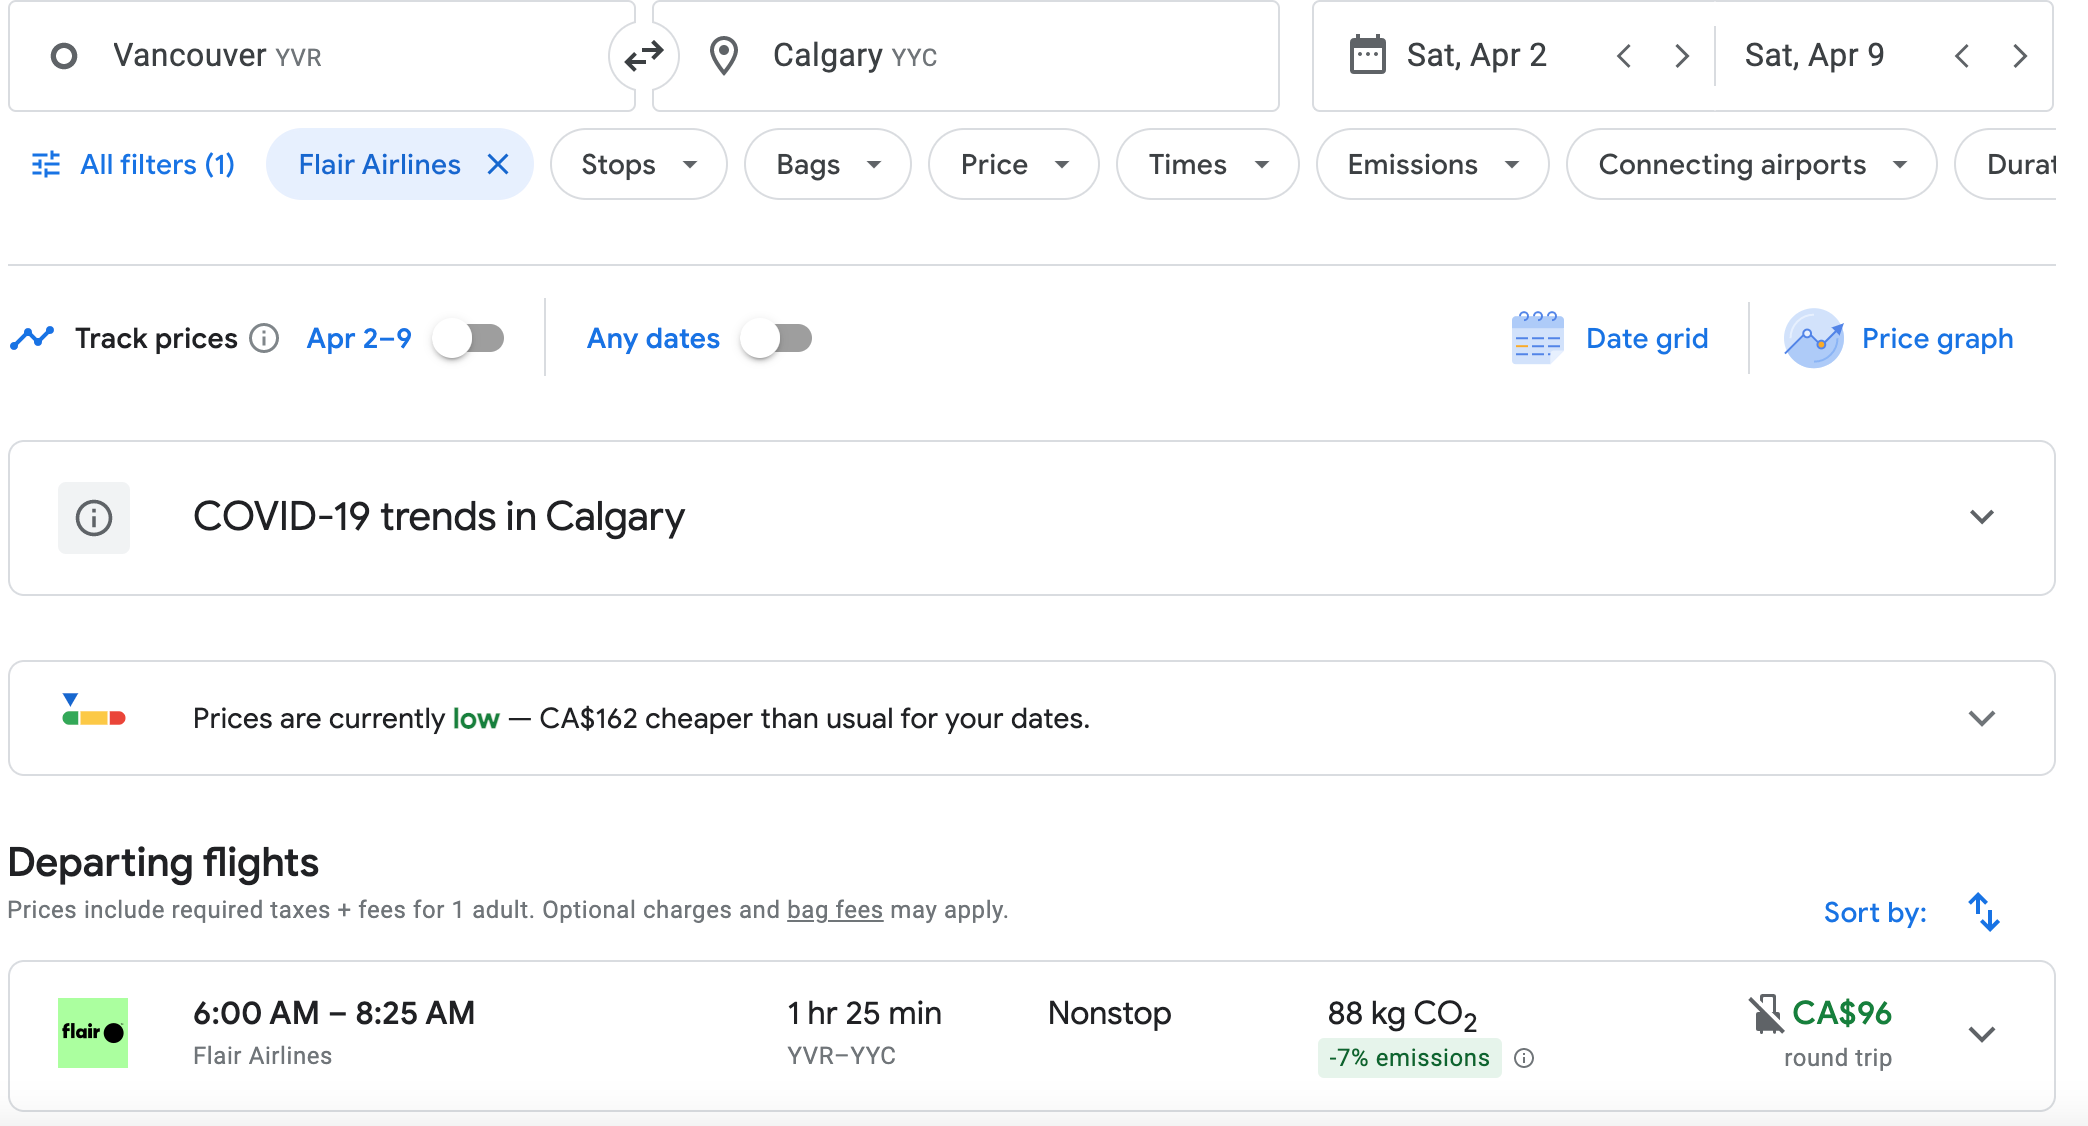Expand the 6:00 AM flight details
Viewport: 2088px width, 1126px height.
tap(1982, 1034)
